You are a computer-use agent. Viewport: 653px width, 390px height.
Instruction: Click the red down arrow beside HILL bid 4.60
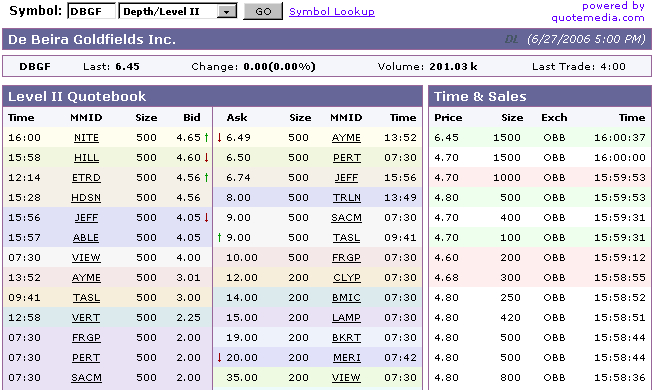(x=206, y=158)
